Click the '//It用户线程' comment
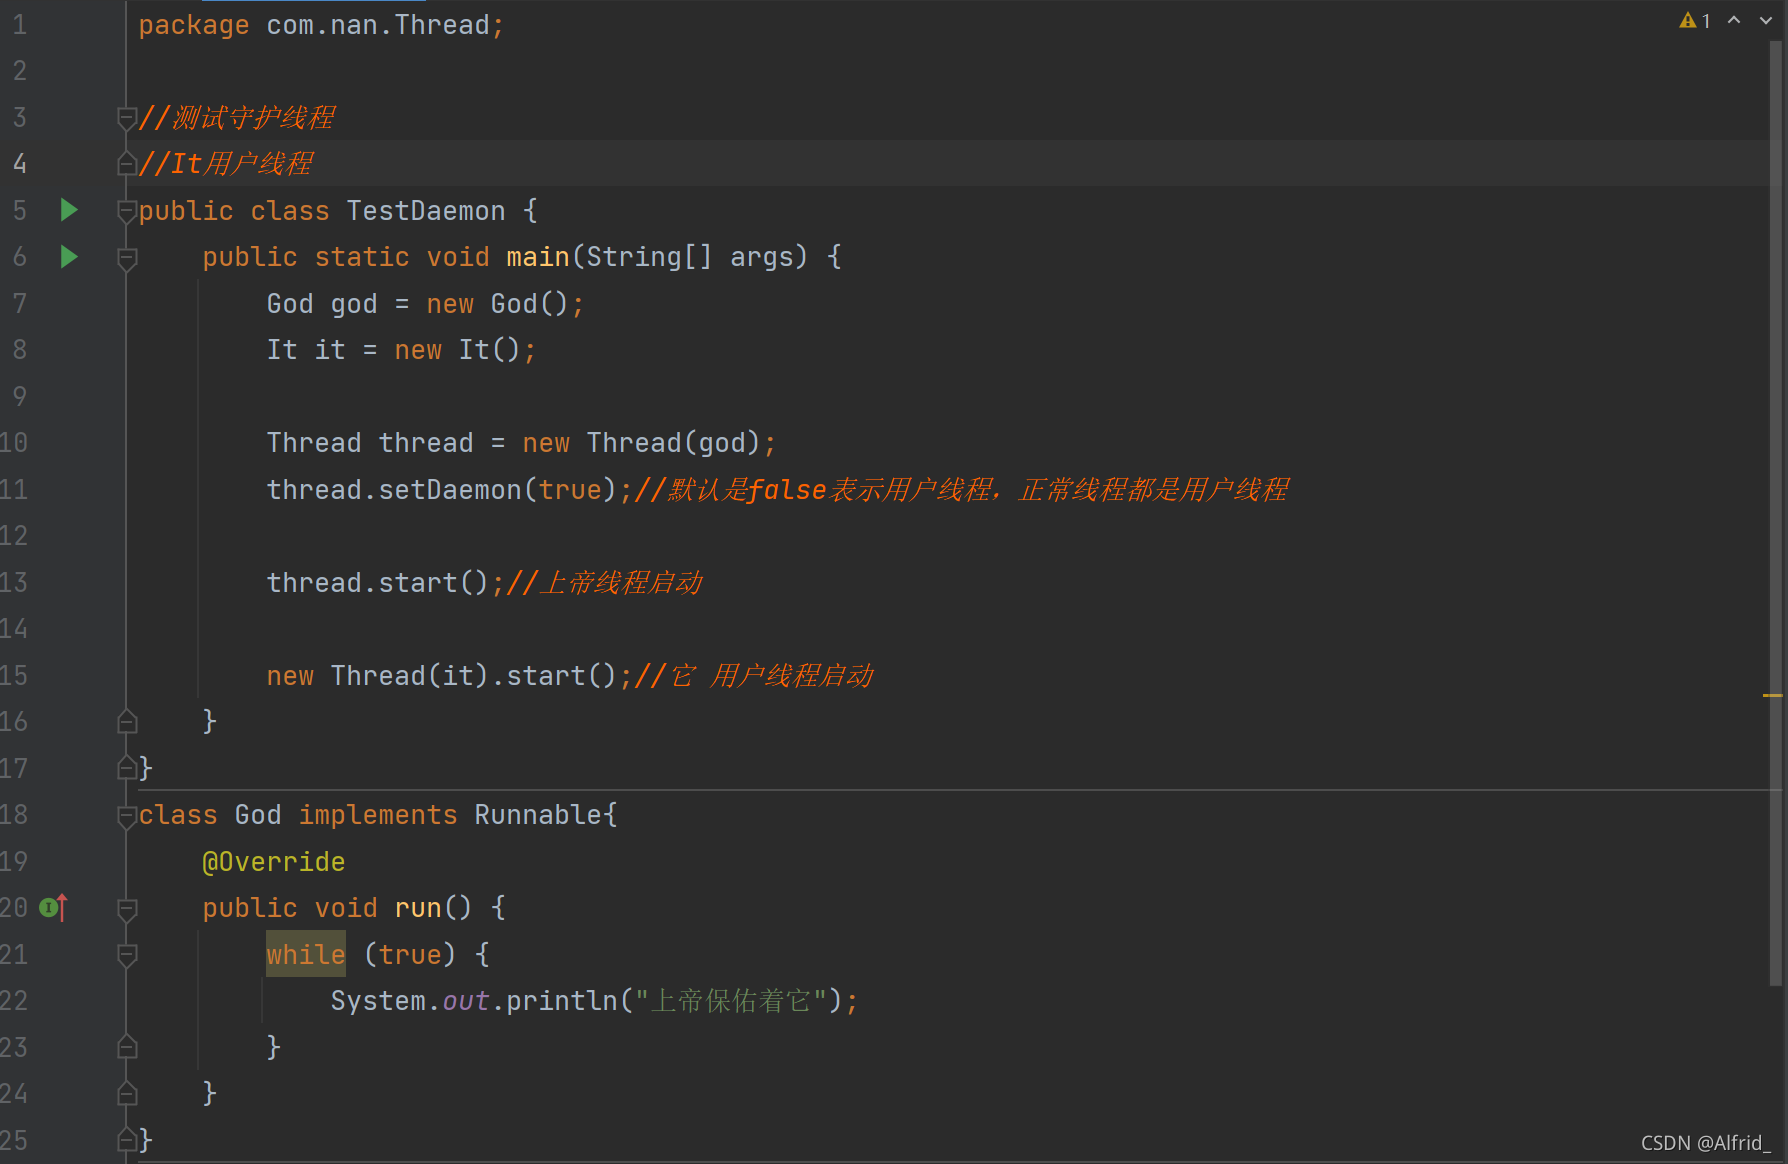The height and width of the screenshot is (1164, 1788). pos(226,163)
